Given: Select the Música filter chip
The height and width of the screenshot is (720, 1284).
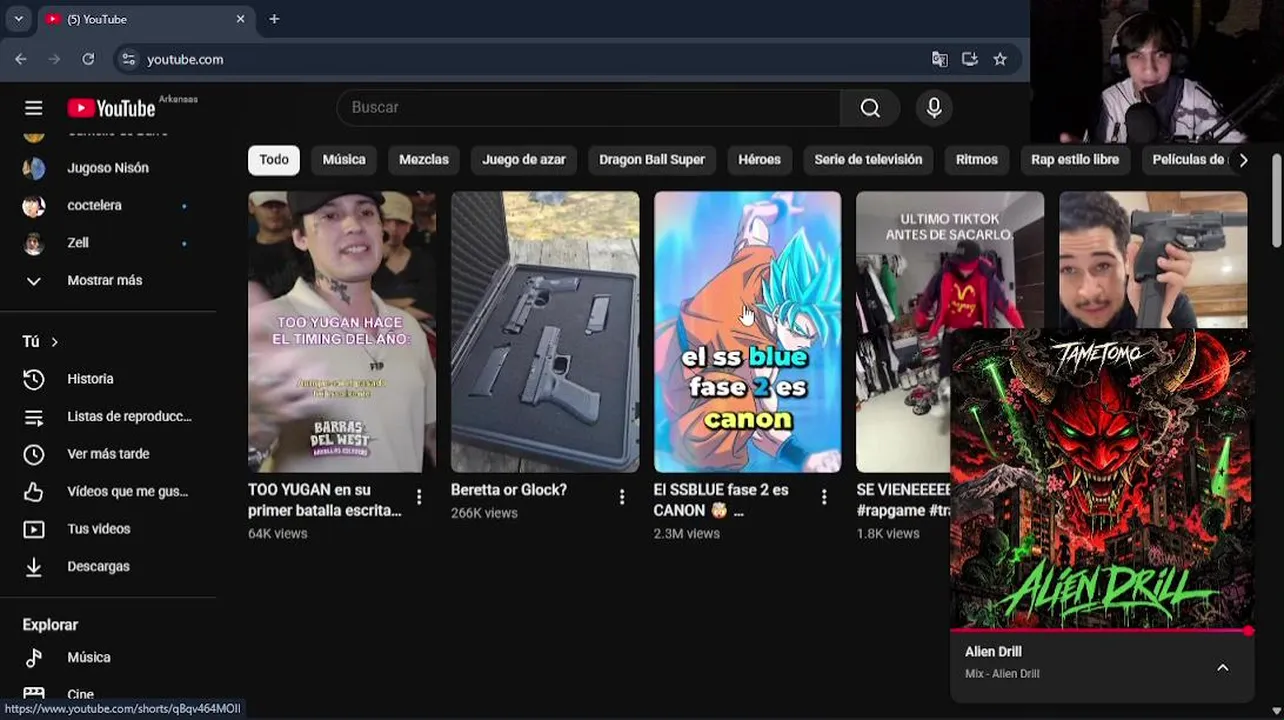Looking at the screenshot, I should (344, 160).
